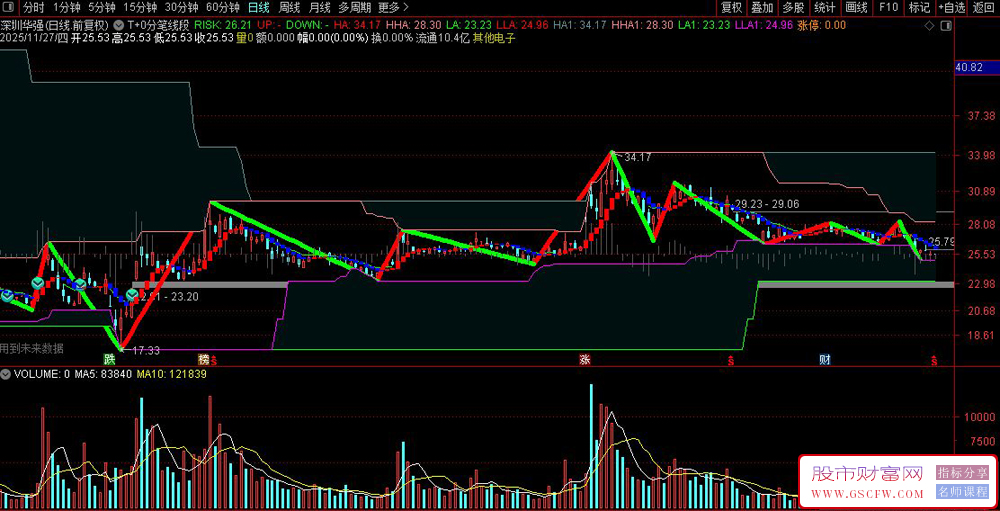Add stock via +自选 button
Viewport: 1000px width, 511px height.
(952, 8)
